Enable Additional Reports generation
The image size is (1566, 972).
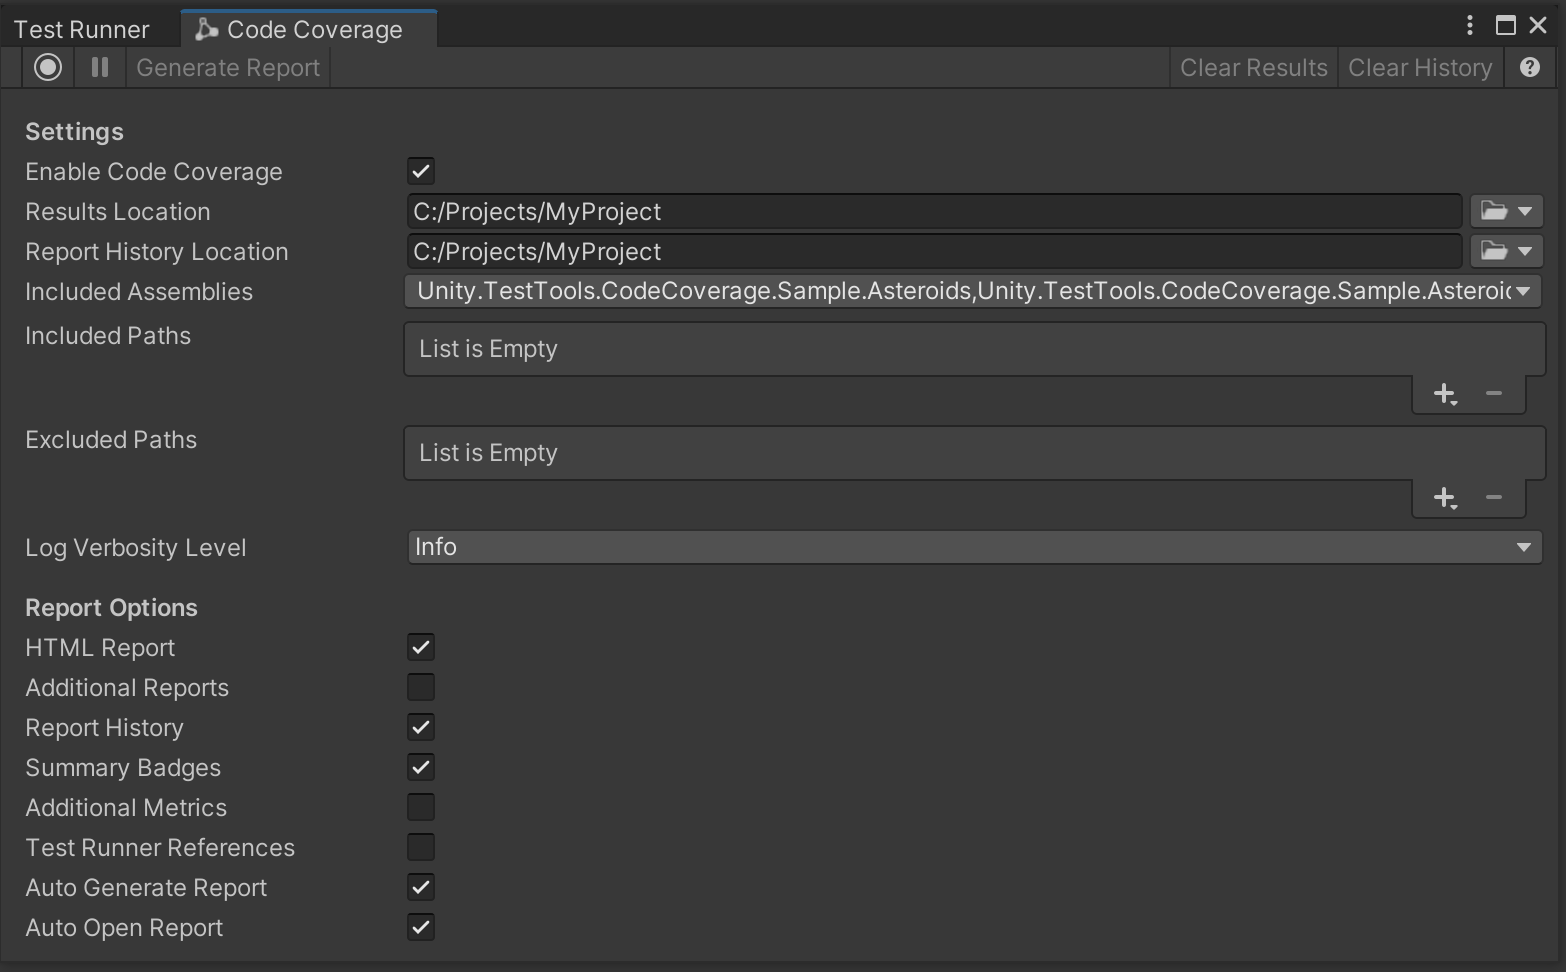(420, 687)
